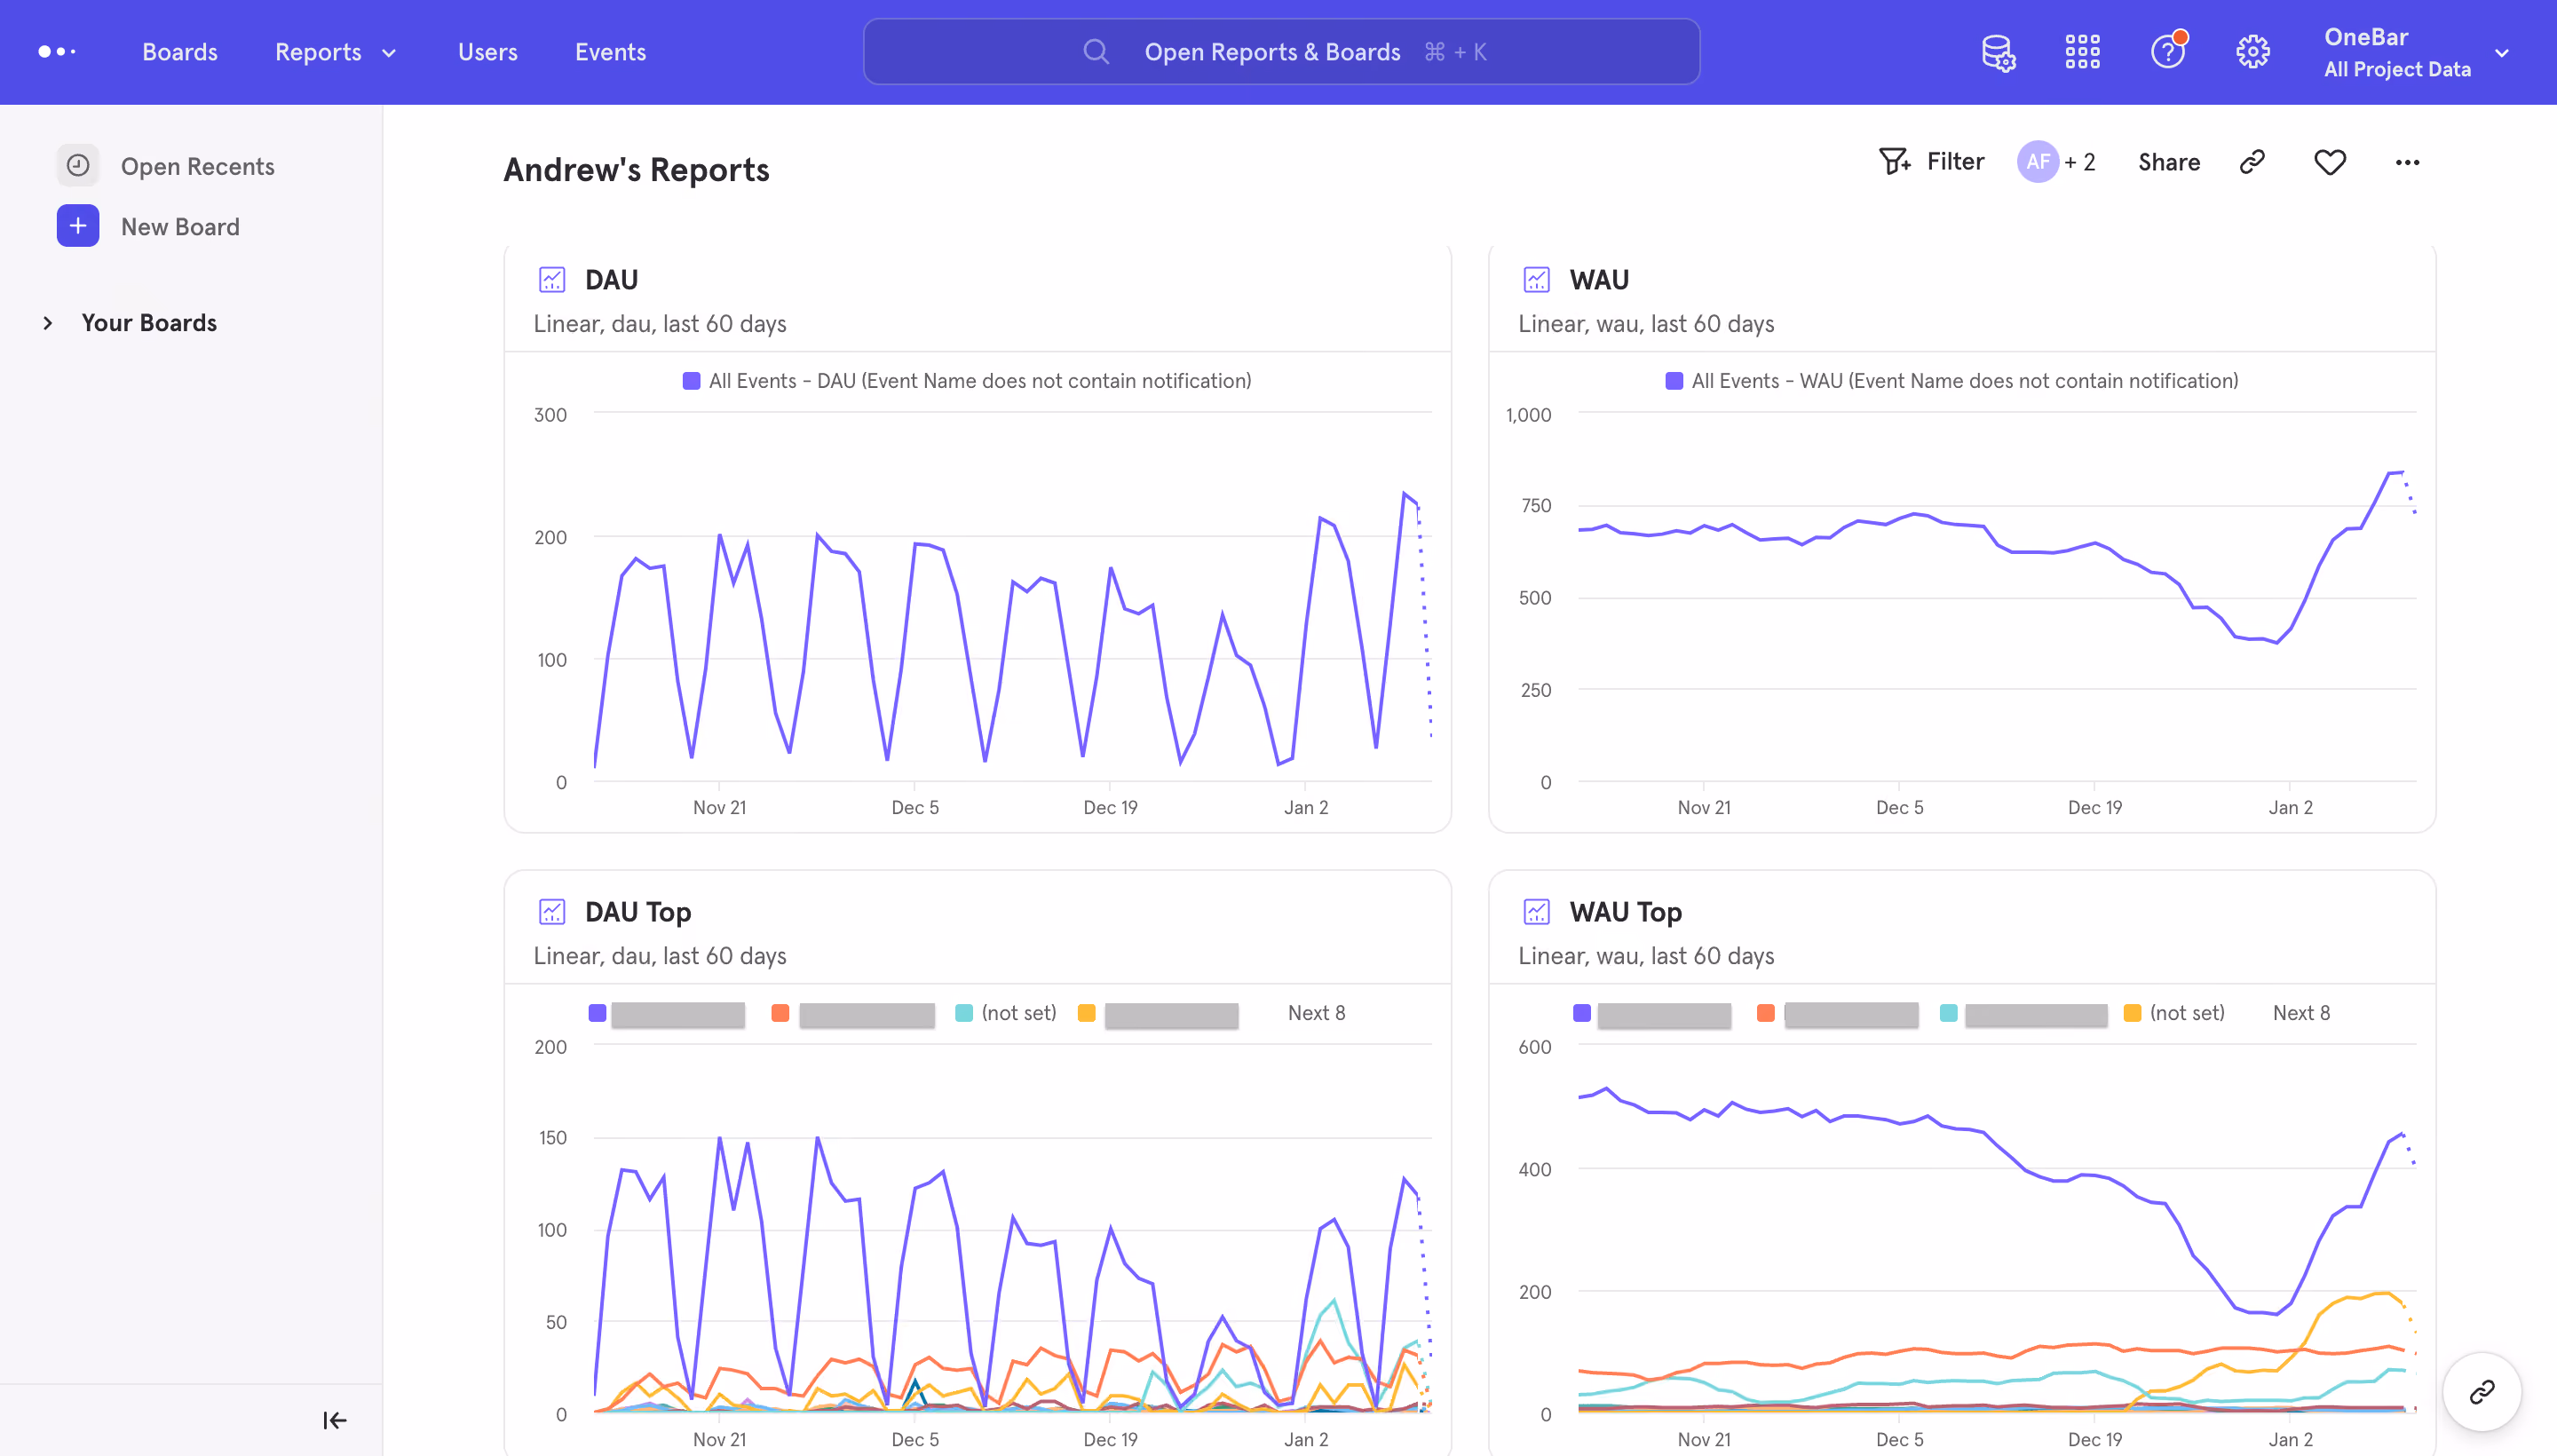The width and height of the screenshot is (2557, 1456).
Task: Click the AF user avatar
Action: click(x=2037, y=161)
